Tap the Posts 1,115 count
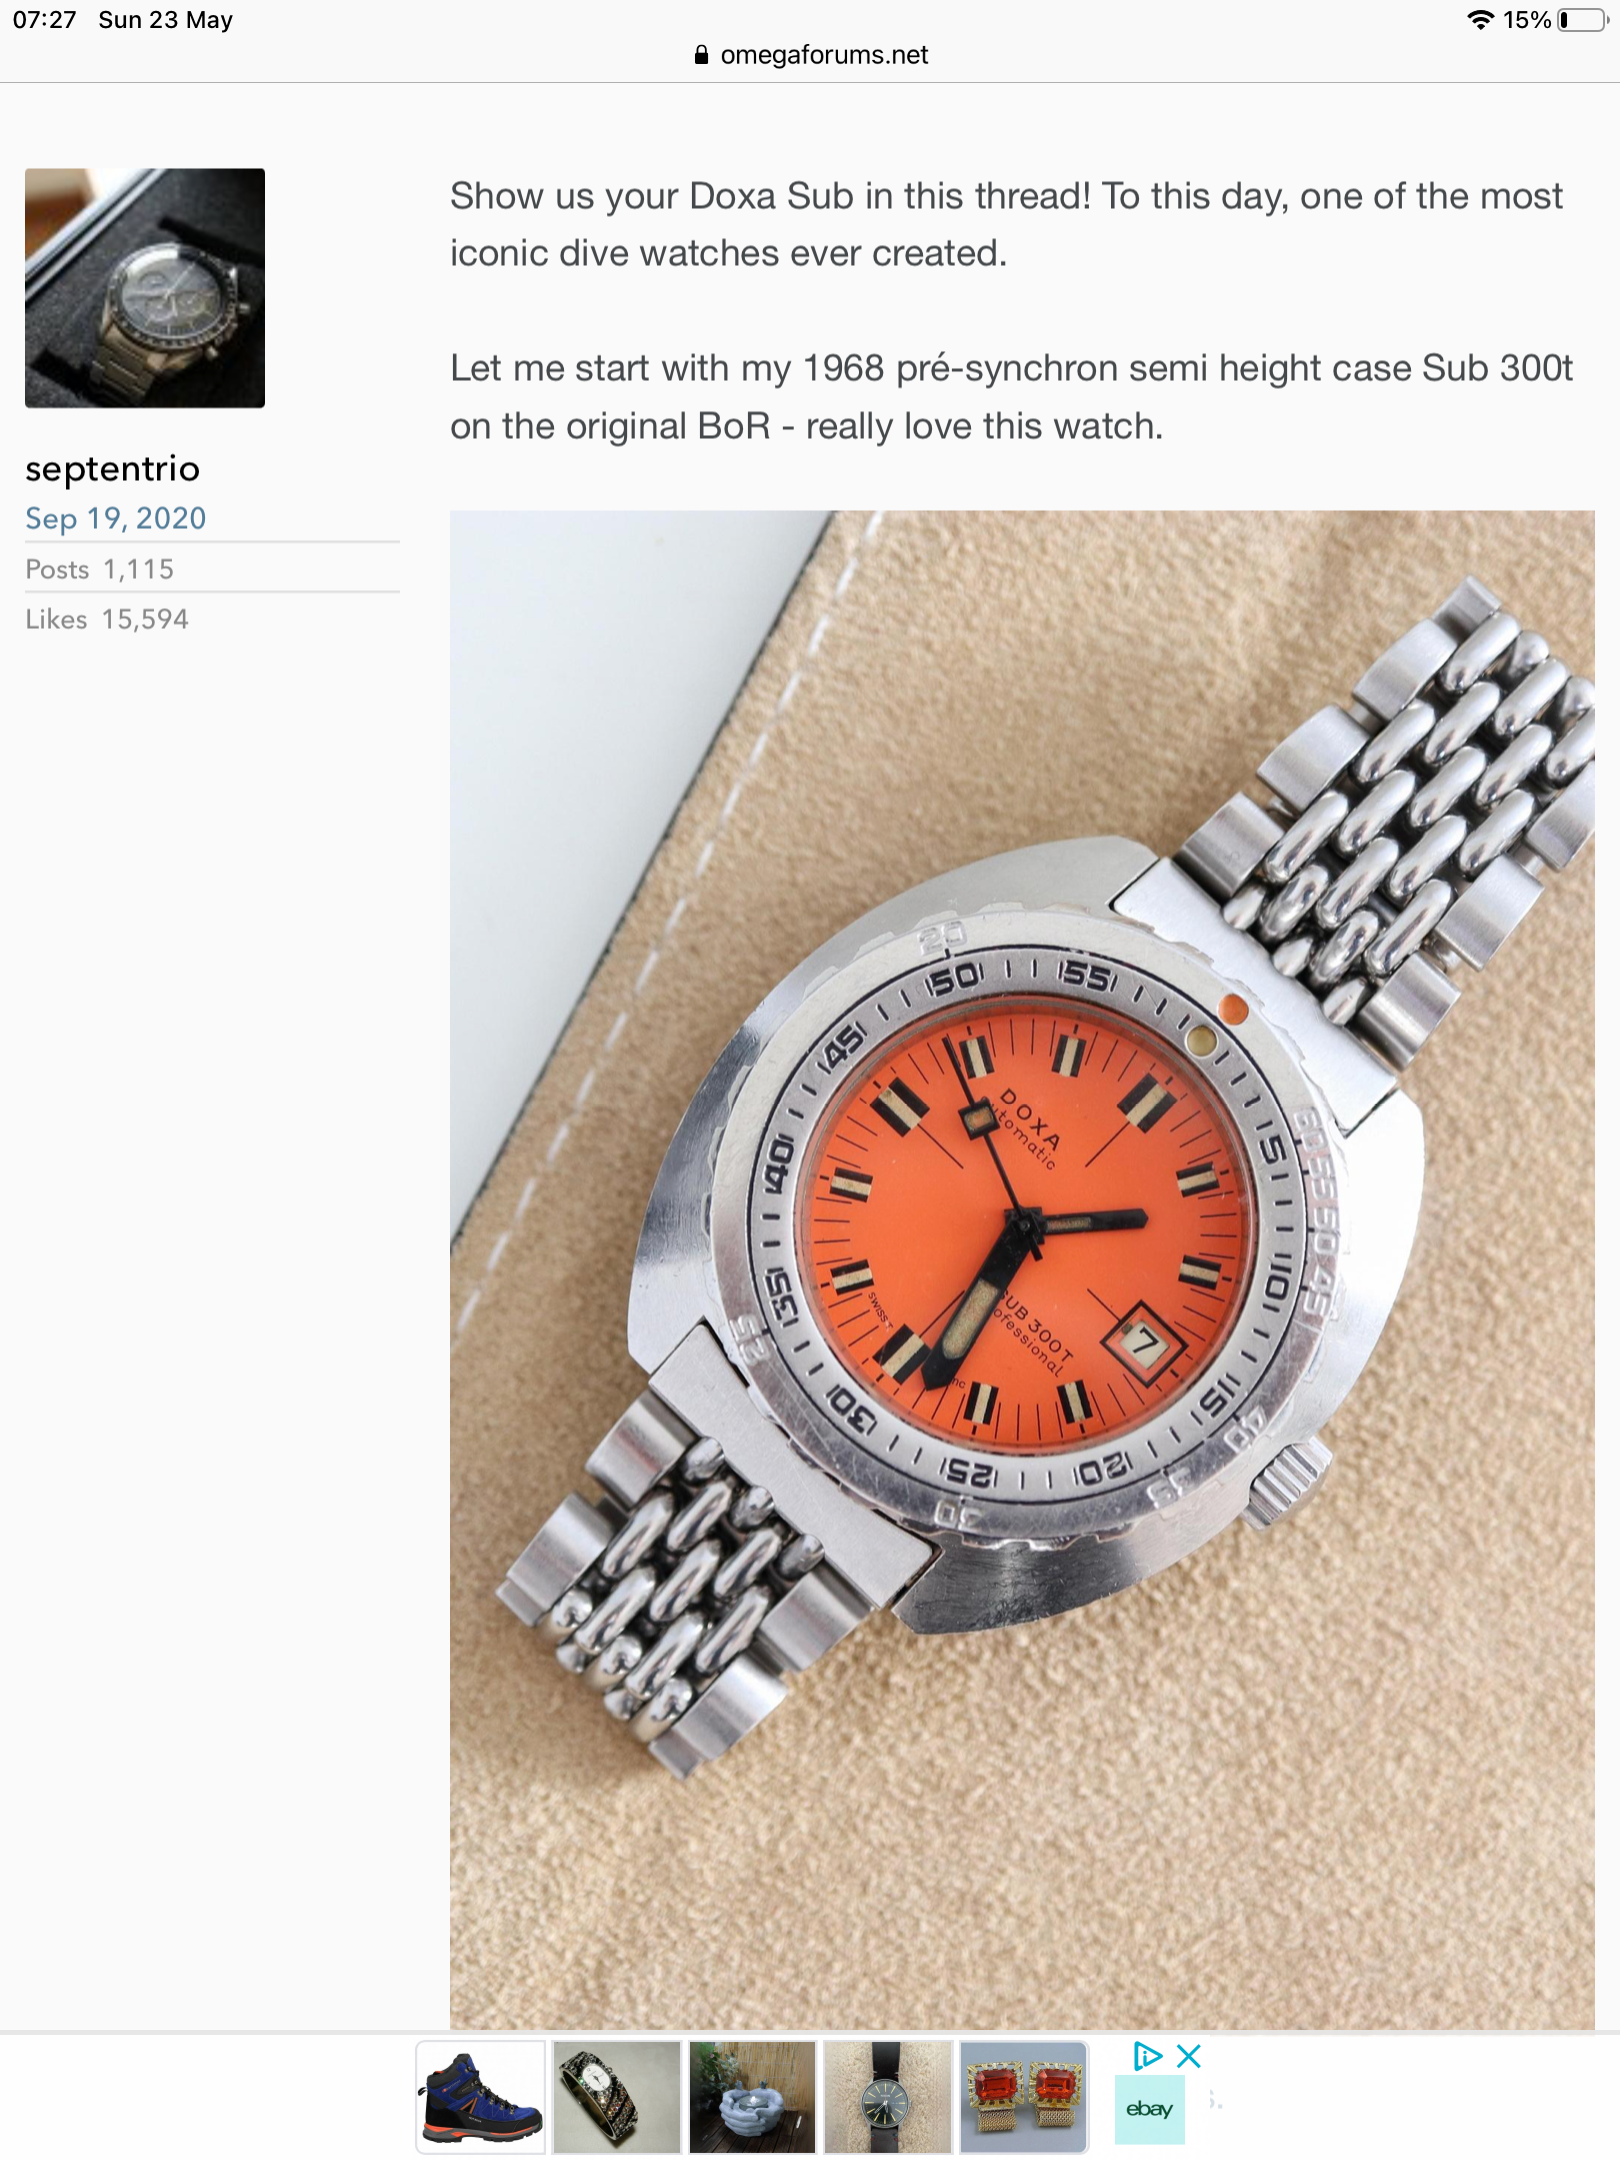Screen dimensions: 1620x2160 (x=100, y=569)
